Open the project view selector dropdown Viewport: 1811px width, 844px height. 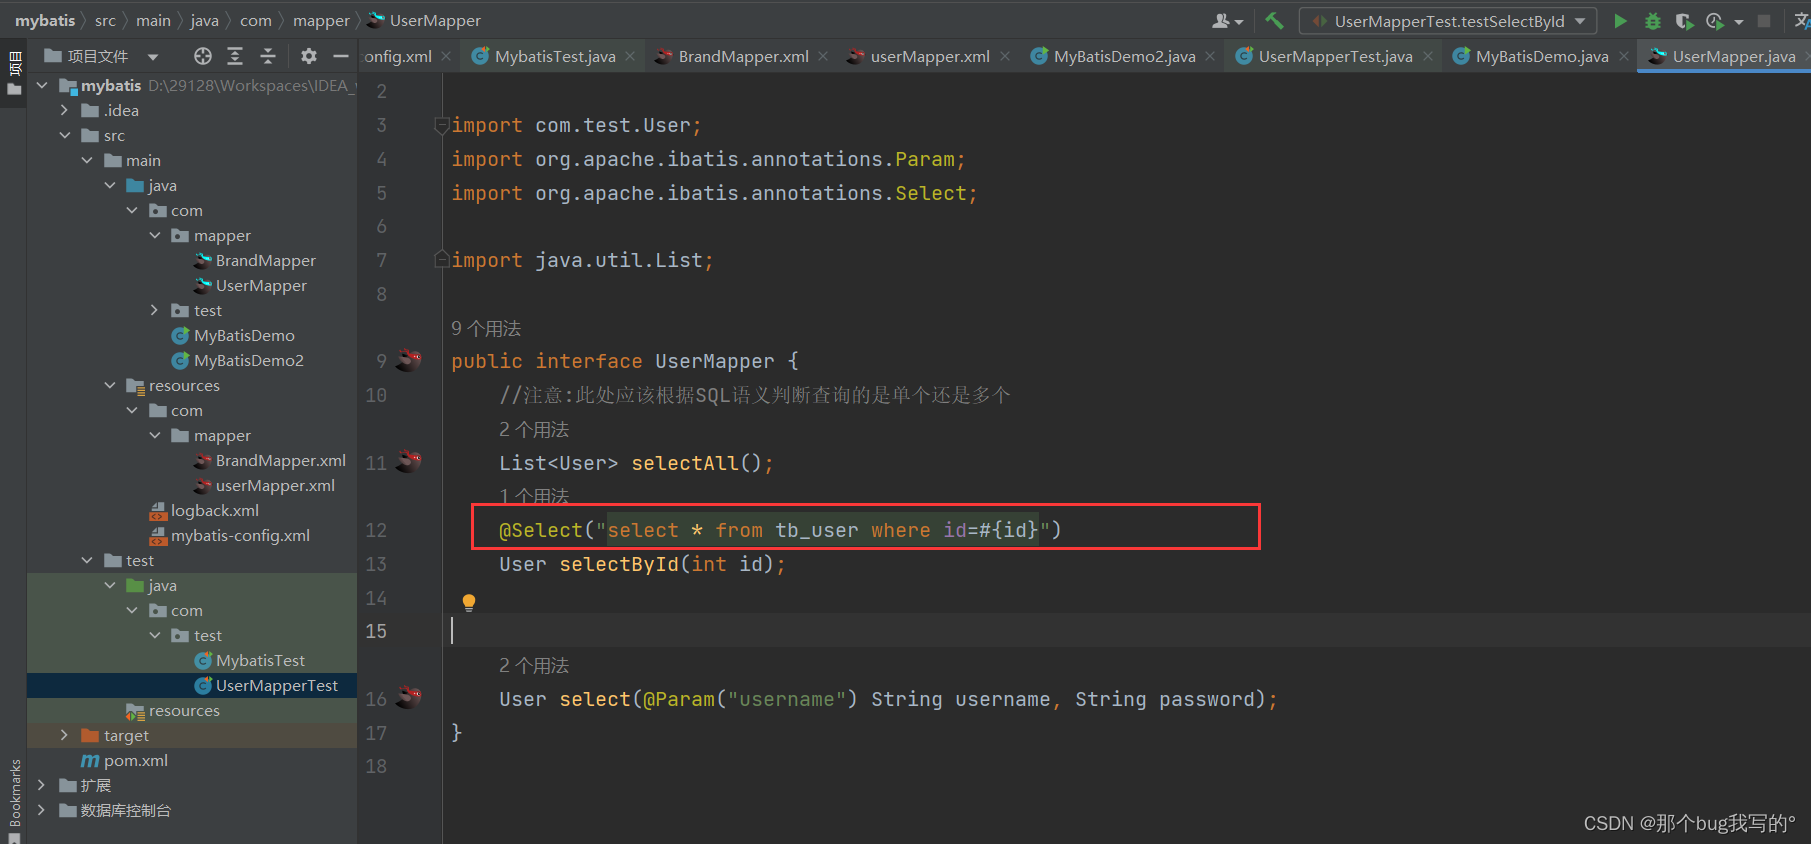153,57
